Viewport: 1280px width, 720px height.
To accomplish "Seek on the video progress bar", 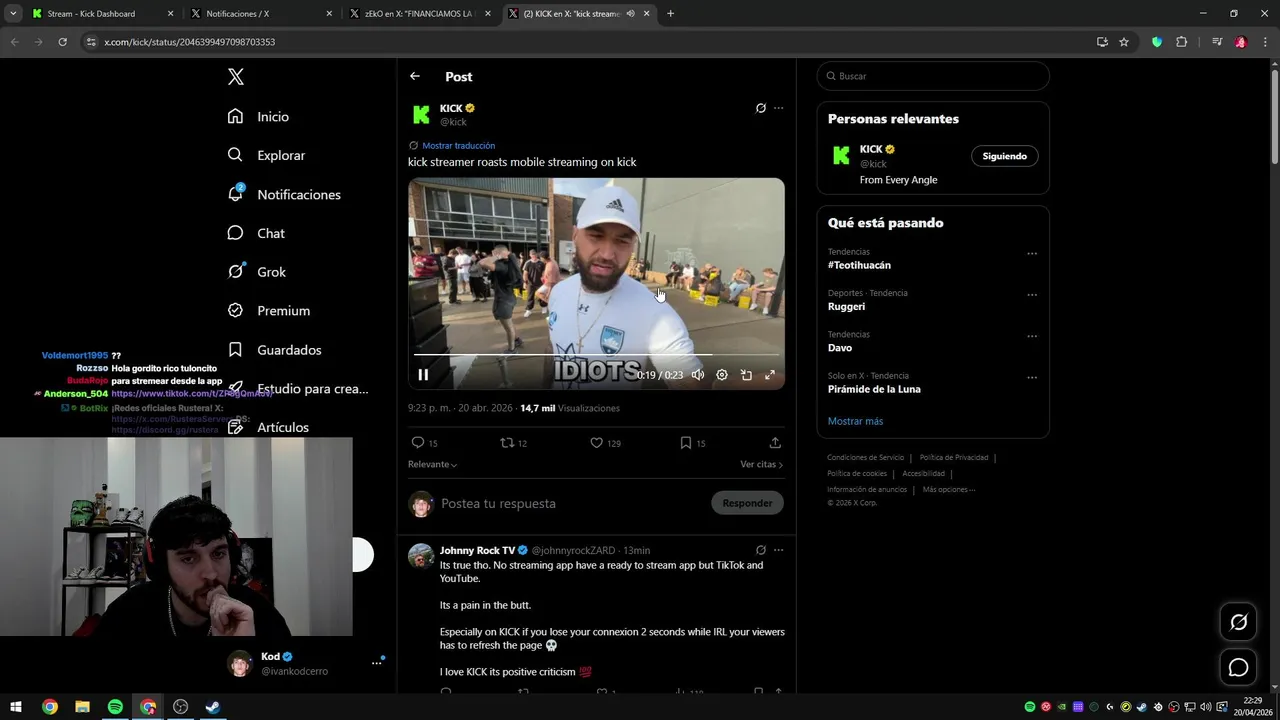I will coord(596,354).
